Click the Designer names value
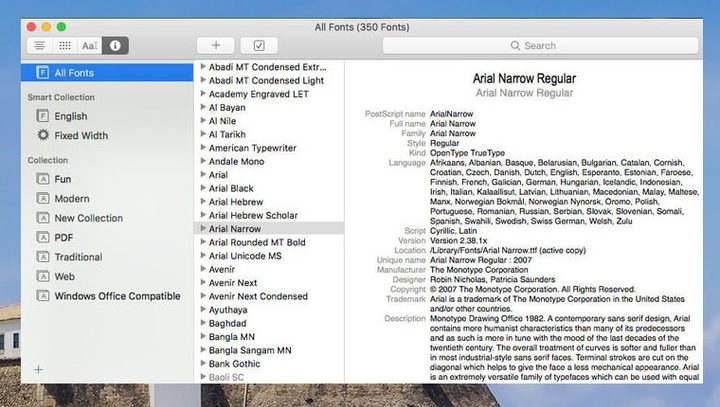This screenshot has height=407, width=720. tap(492, 279)
